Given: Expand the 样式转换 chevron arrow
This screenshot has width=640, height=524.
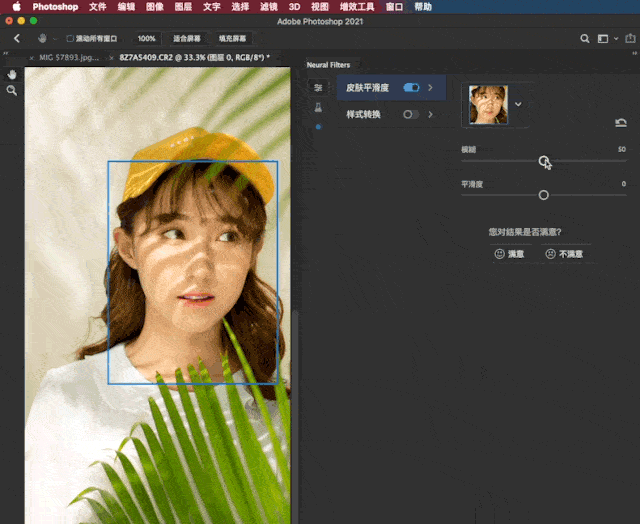Looking at the screenshot, I should pyautogui.click(x=430, y=114).
